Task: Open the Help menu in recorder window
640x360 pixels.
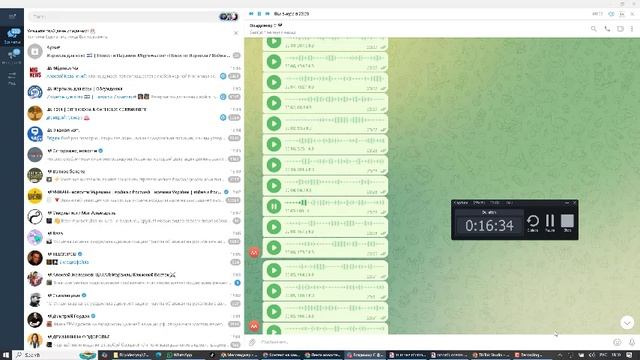Action: point(509,203)
